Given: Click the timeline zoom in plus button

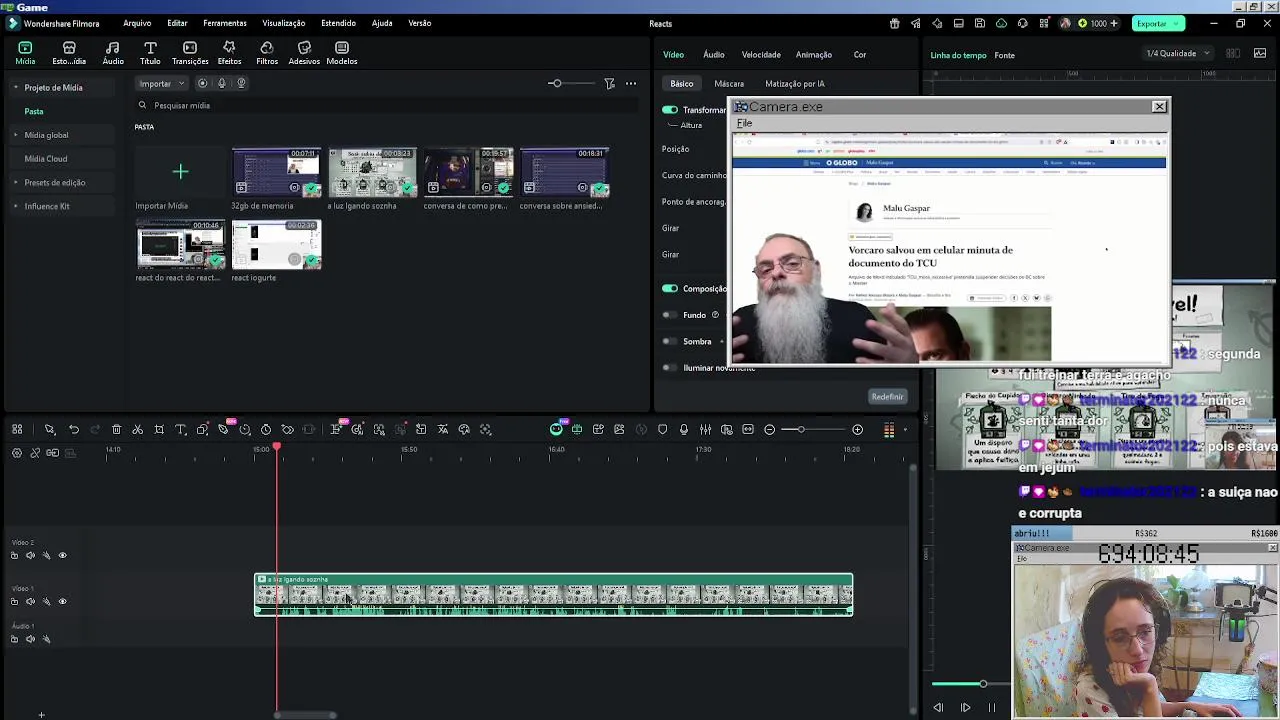Looking at the screenshot, I should click(857, 430).
